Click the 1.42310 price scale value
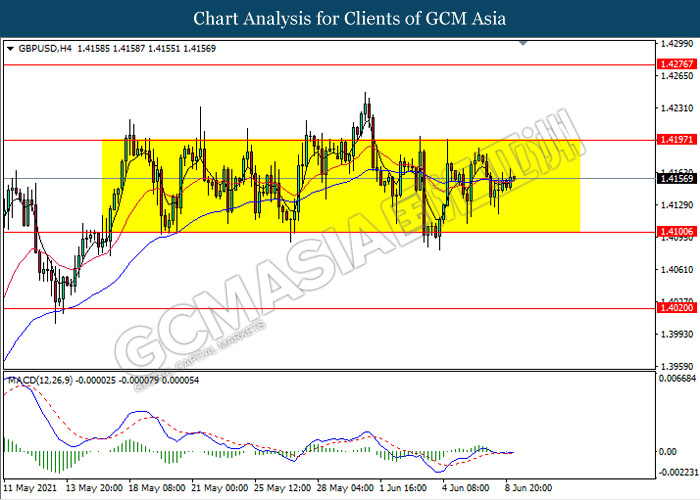700x500 pixels. (677, 108)
